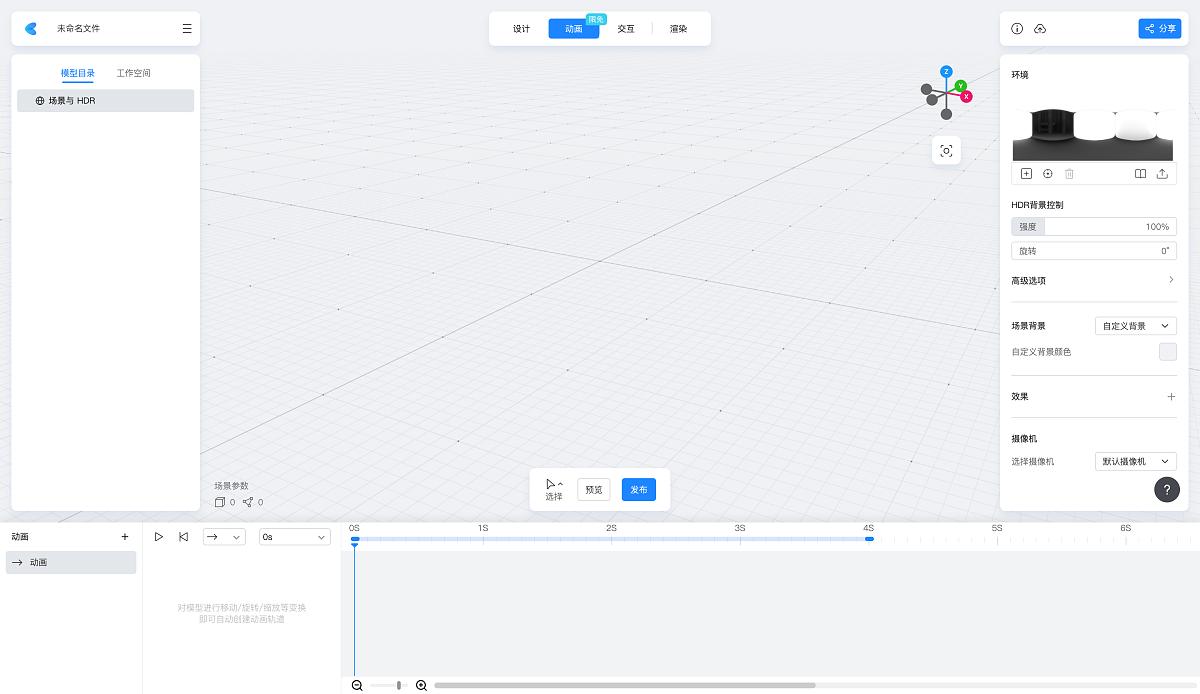The width and height of the screenshot is (1200, 694).
Task: Click the 发布 publish button
Action: click(x=638, y=489)
